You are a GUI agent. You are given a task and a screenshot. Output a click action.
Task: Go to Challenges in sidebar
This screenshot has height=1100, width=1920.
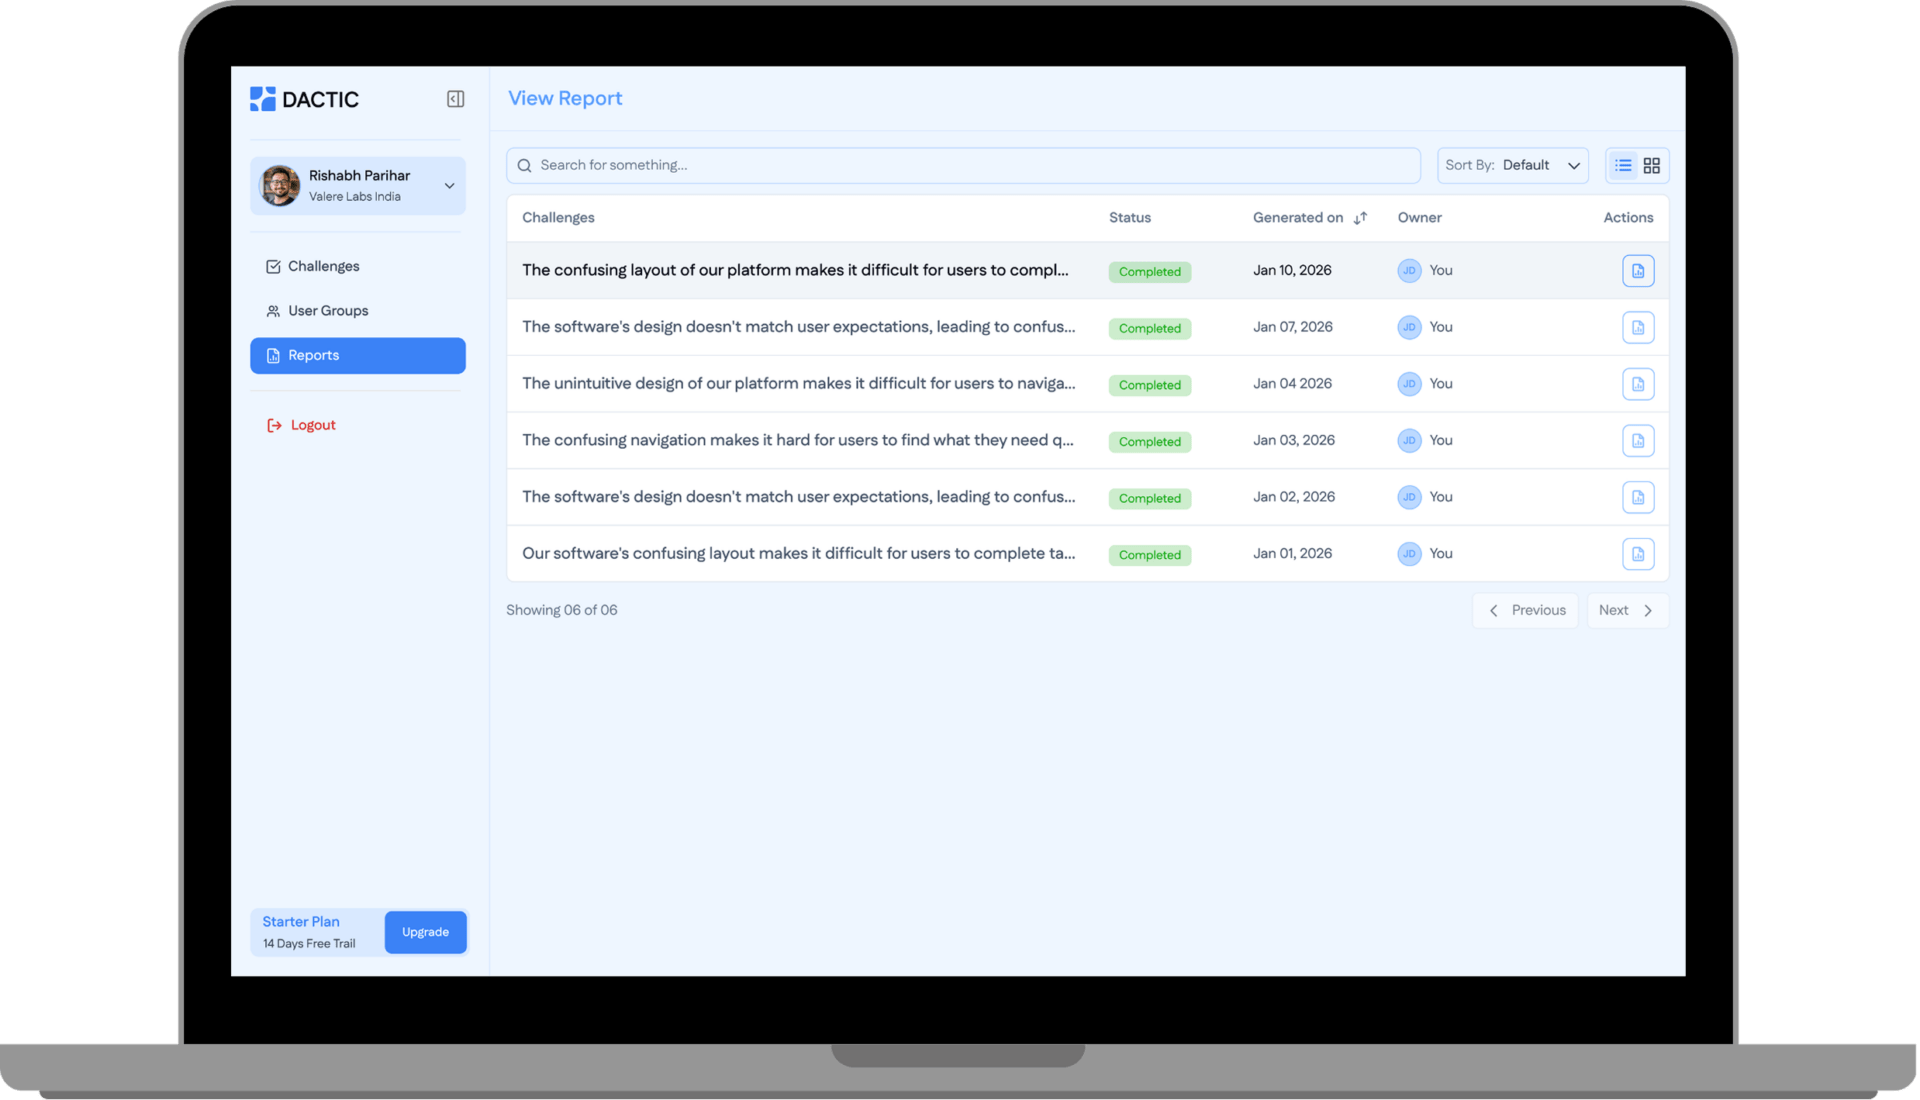click(x=323, y=267)
